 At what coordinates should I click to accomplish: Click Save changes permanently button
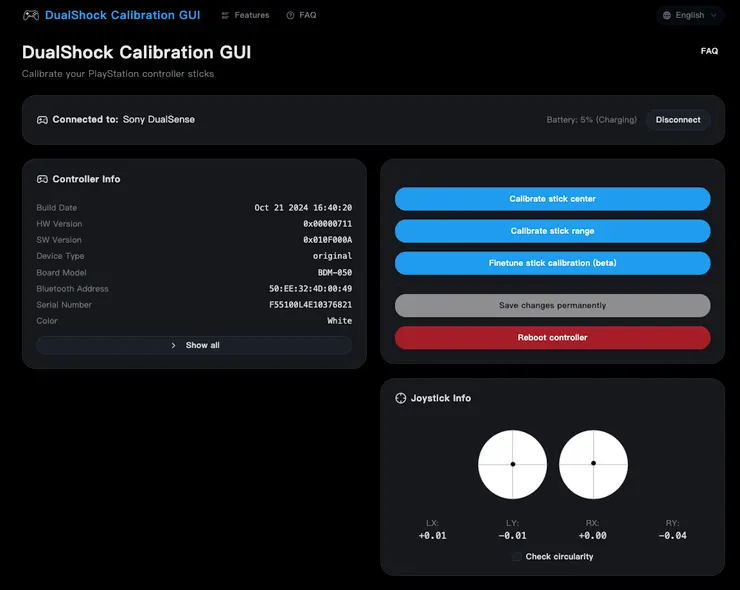pyautogui.click(x=552, y=305)
